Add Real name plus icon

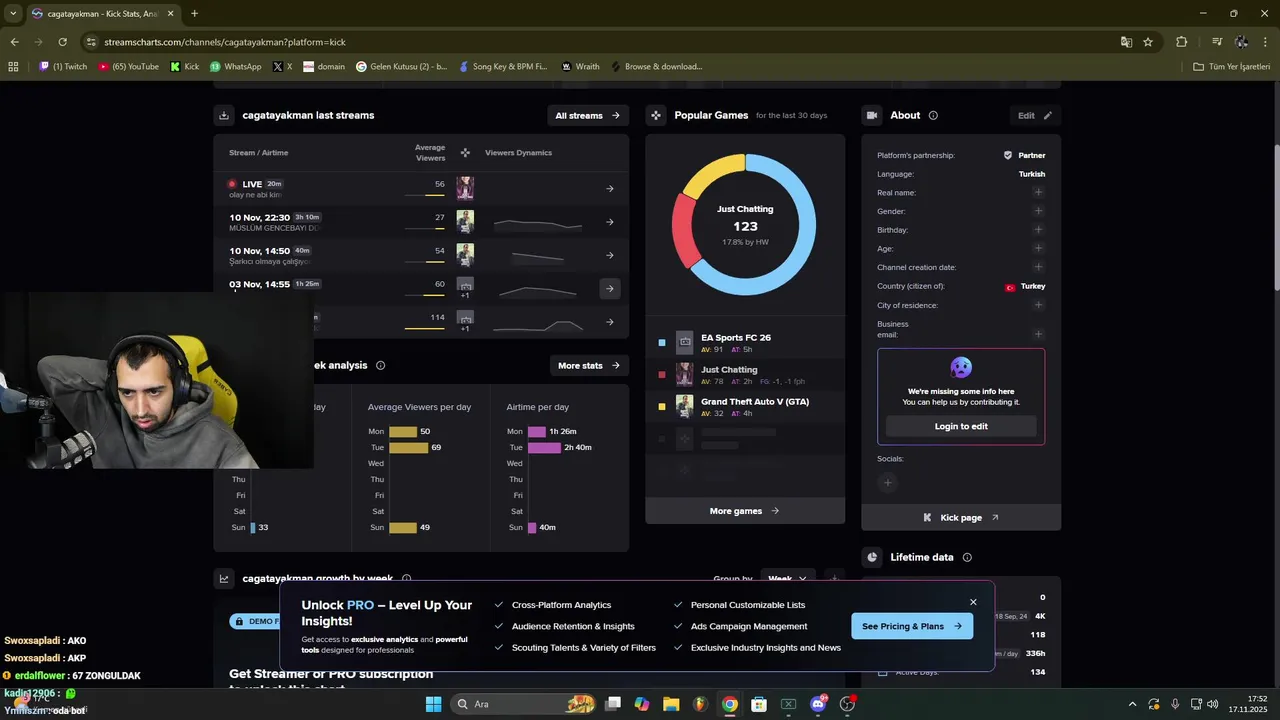pyautogui.click(x=1038, y=192)
